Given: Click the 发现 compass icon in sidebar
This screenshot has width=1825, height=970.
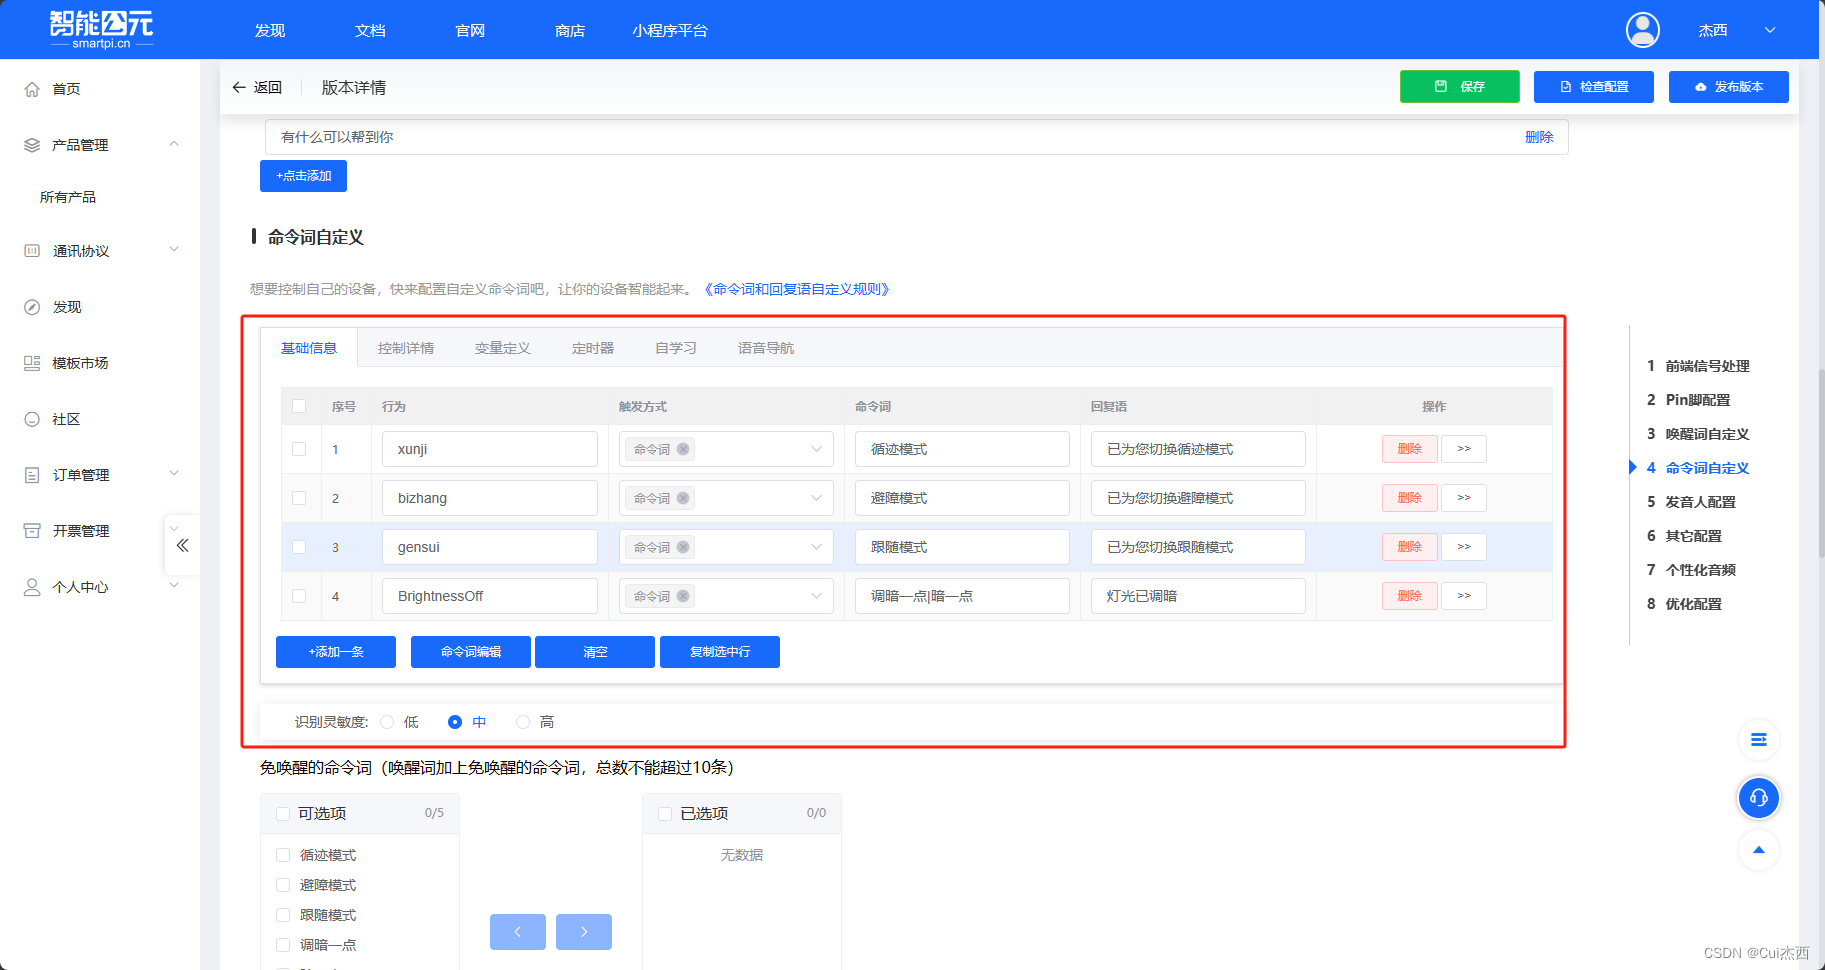Looking at the screenshot, I should click(32, 307).
